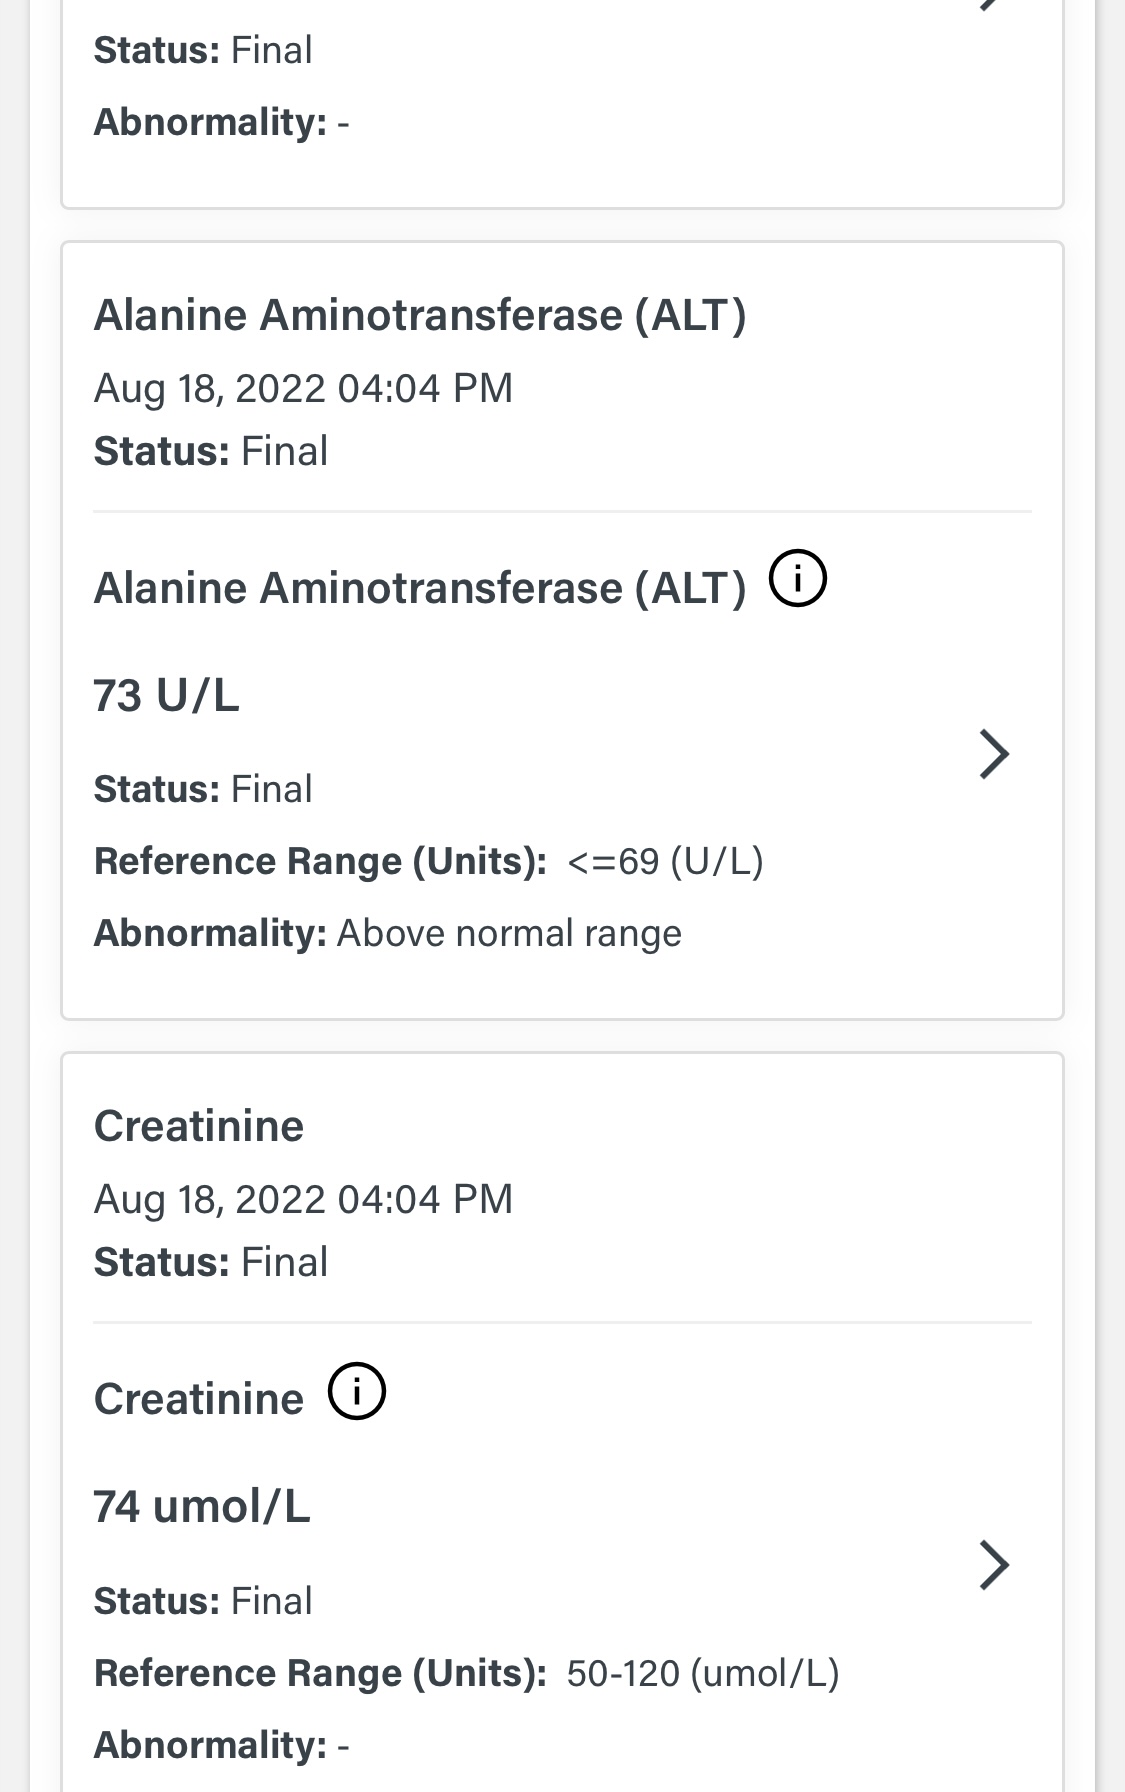Click the ALT sub-heading result label

[420, 588]
